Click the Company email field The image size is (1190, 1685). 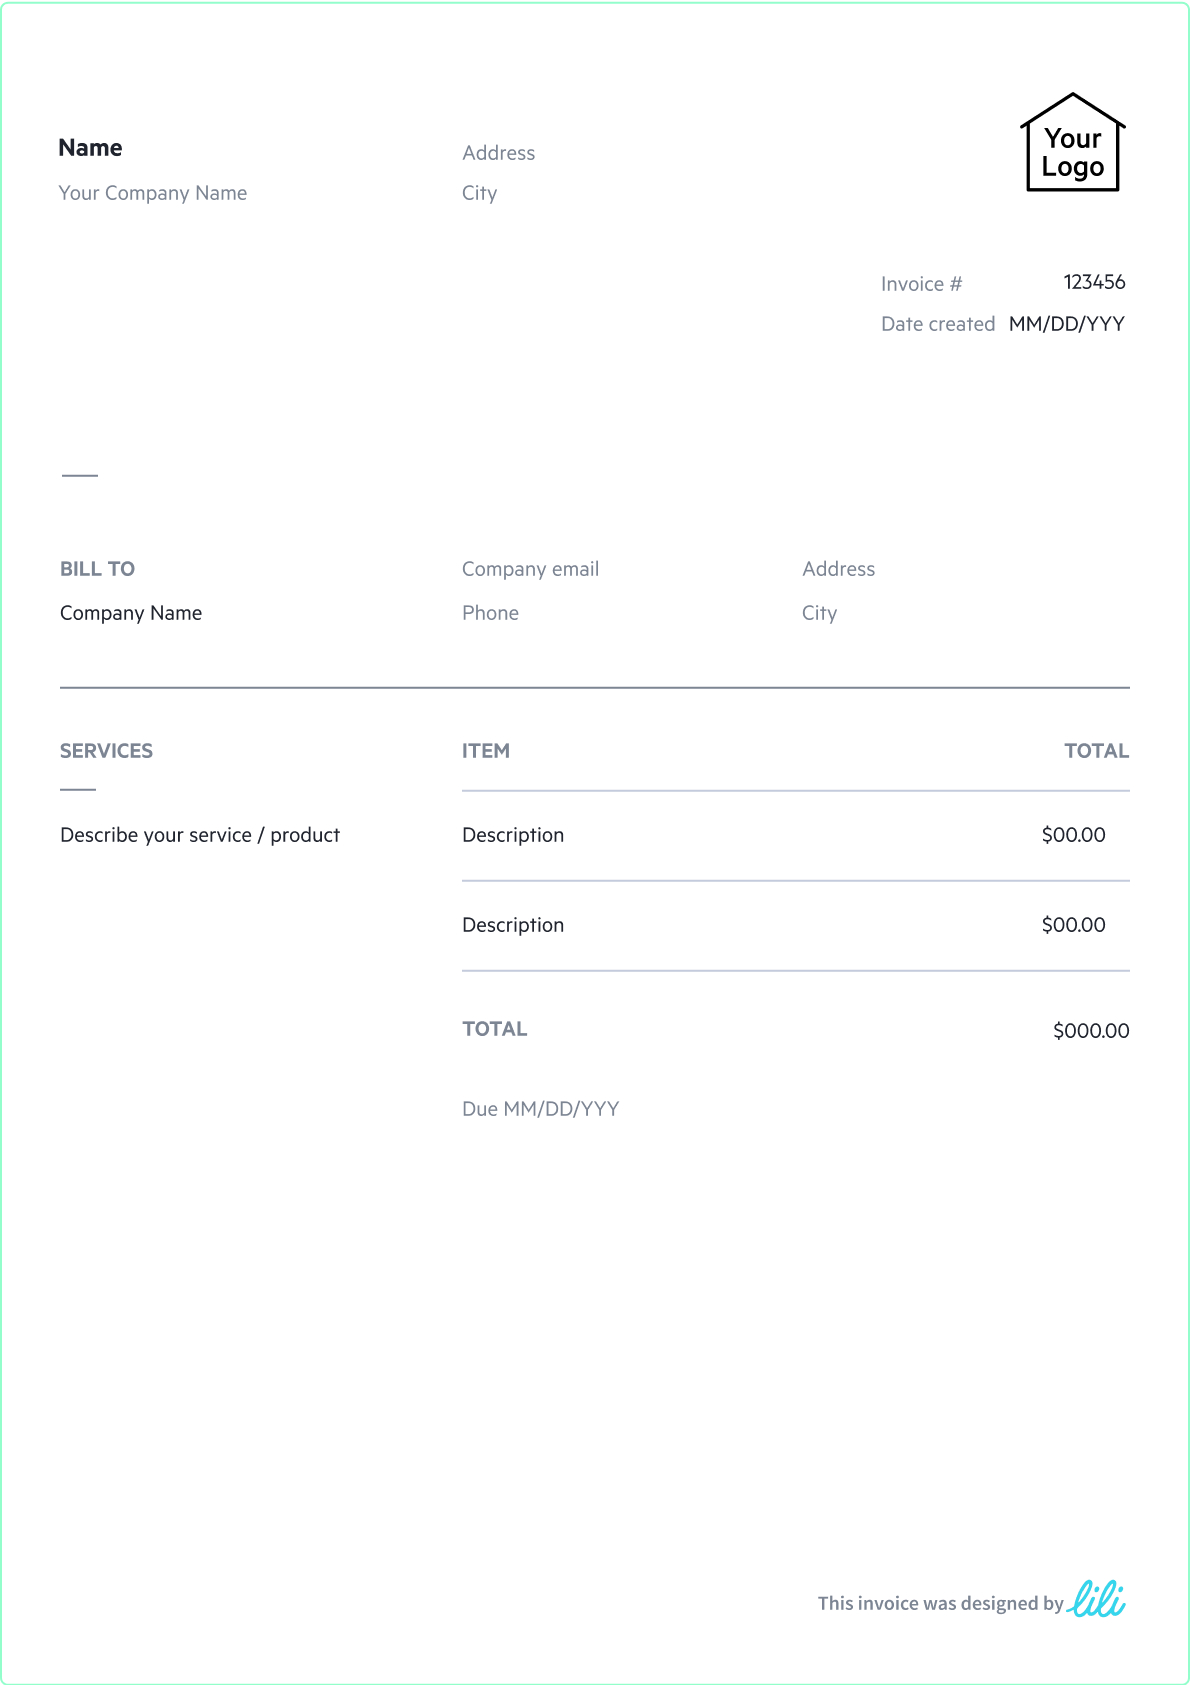[x=530, y=569]
